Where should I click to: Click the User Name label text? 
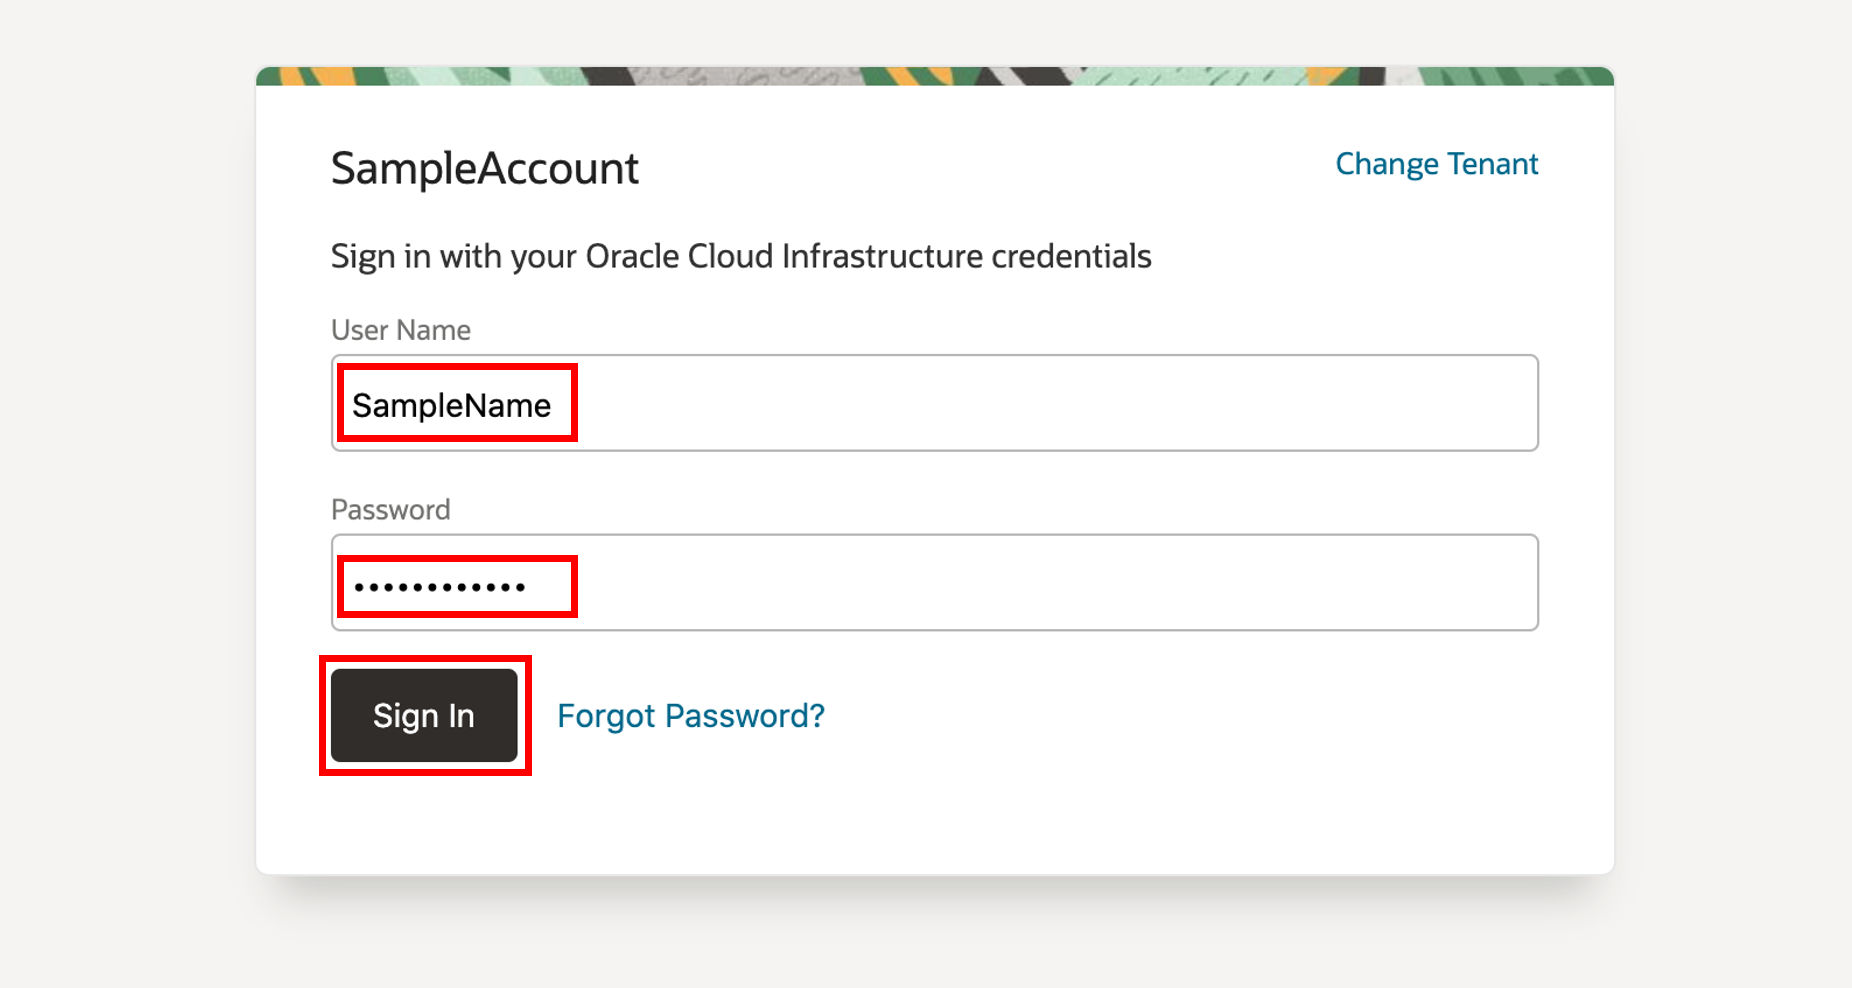pyautogui.click(x=400, y=330)
